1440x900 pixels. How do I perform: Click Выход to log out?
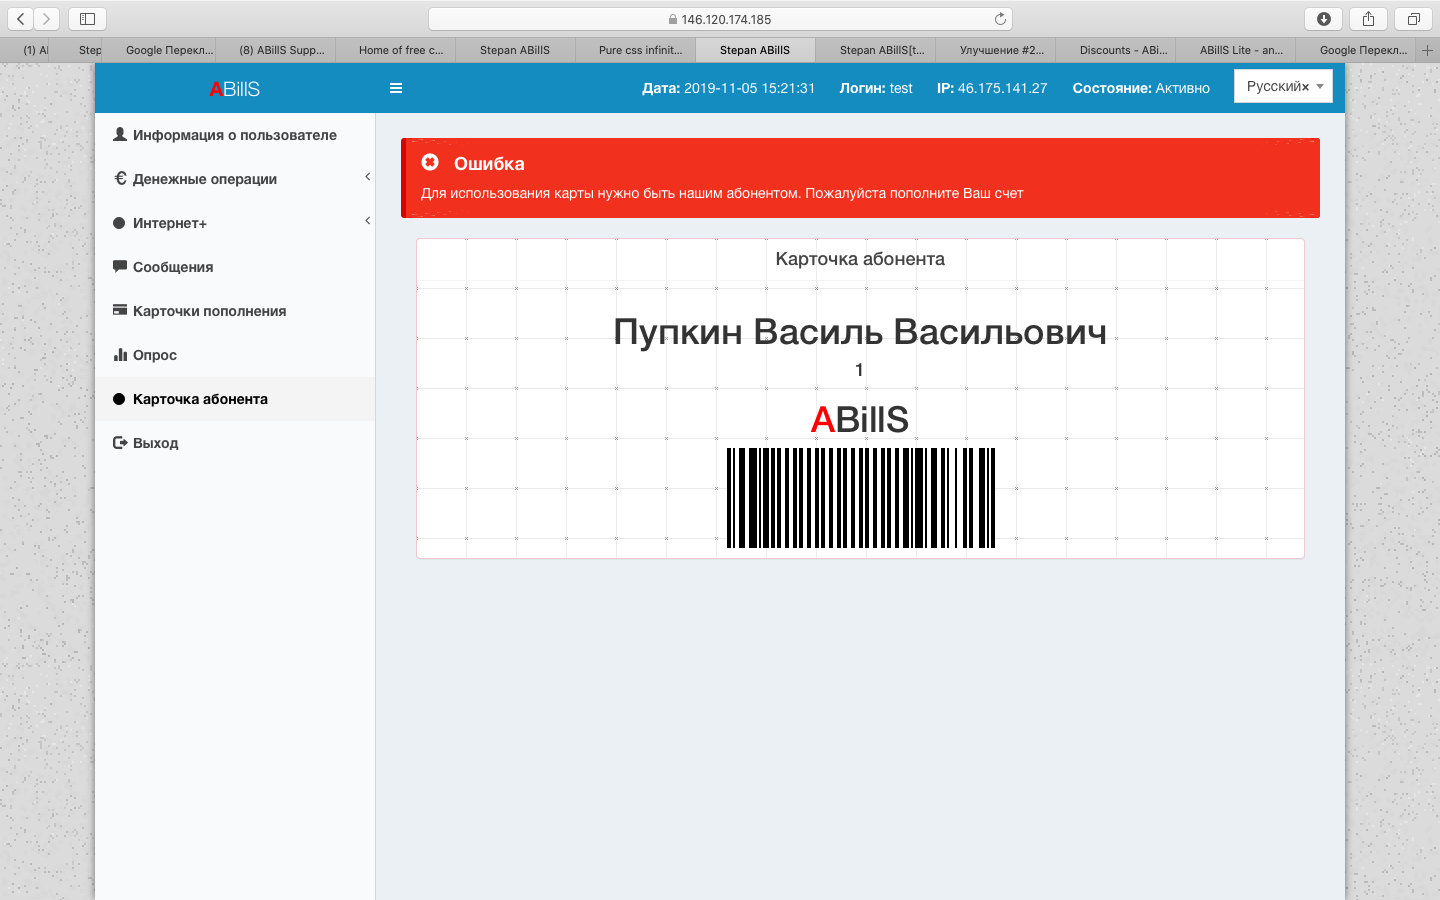point(235,443)
